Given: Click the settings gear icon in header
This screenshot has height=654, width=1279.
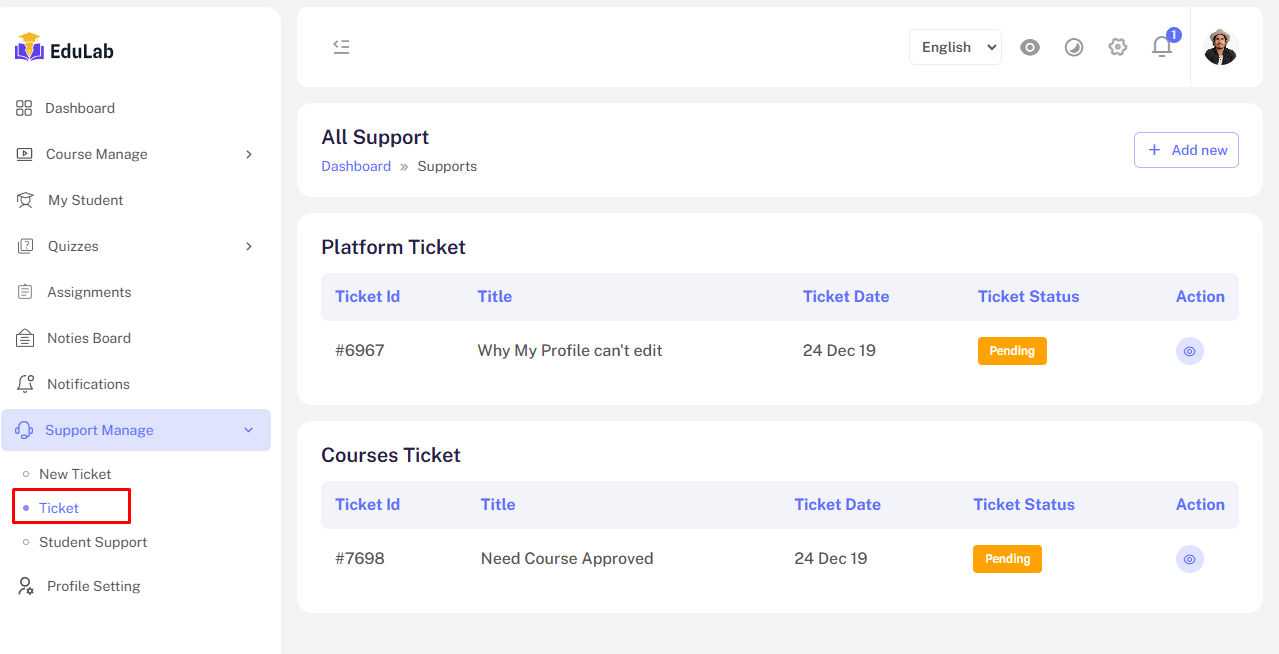Looking at the screenshot, I should pos(1118,47).
